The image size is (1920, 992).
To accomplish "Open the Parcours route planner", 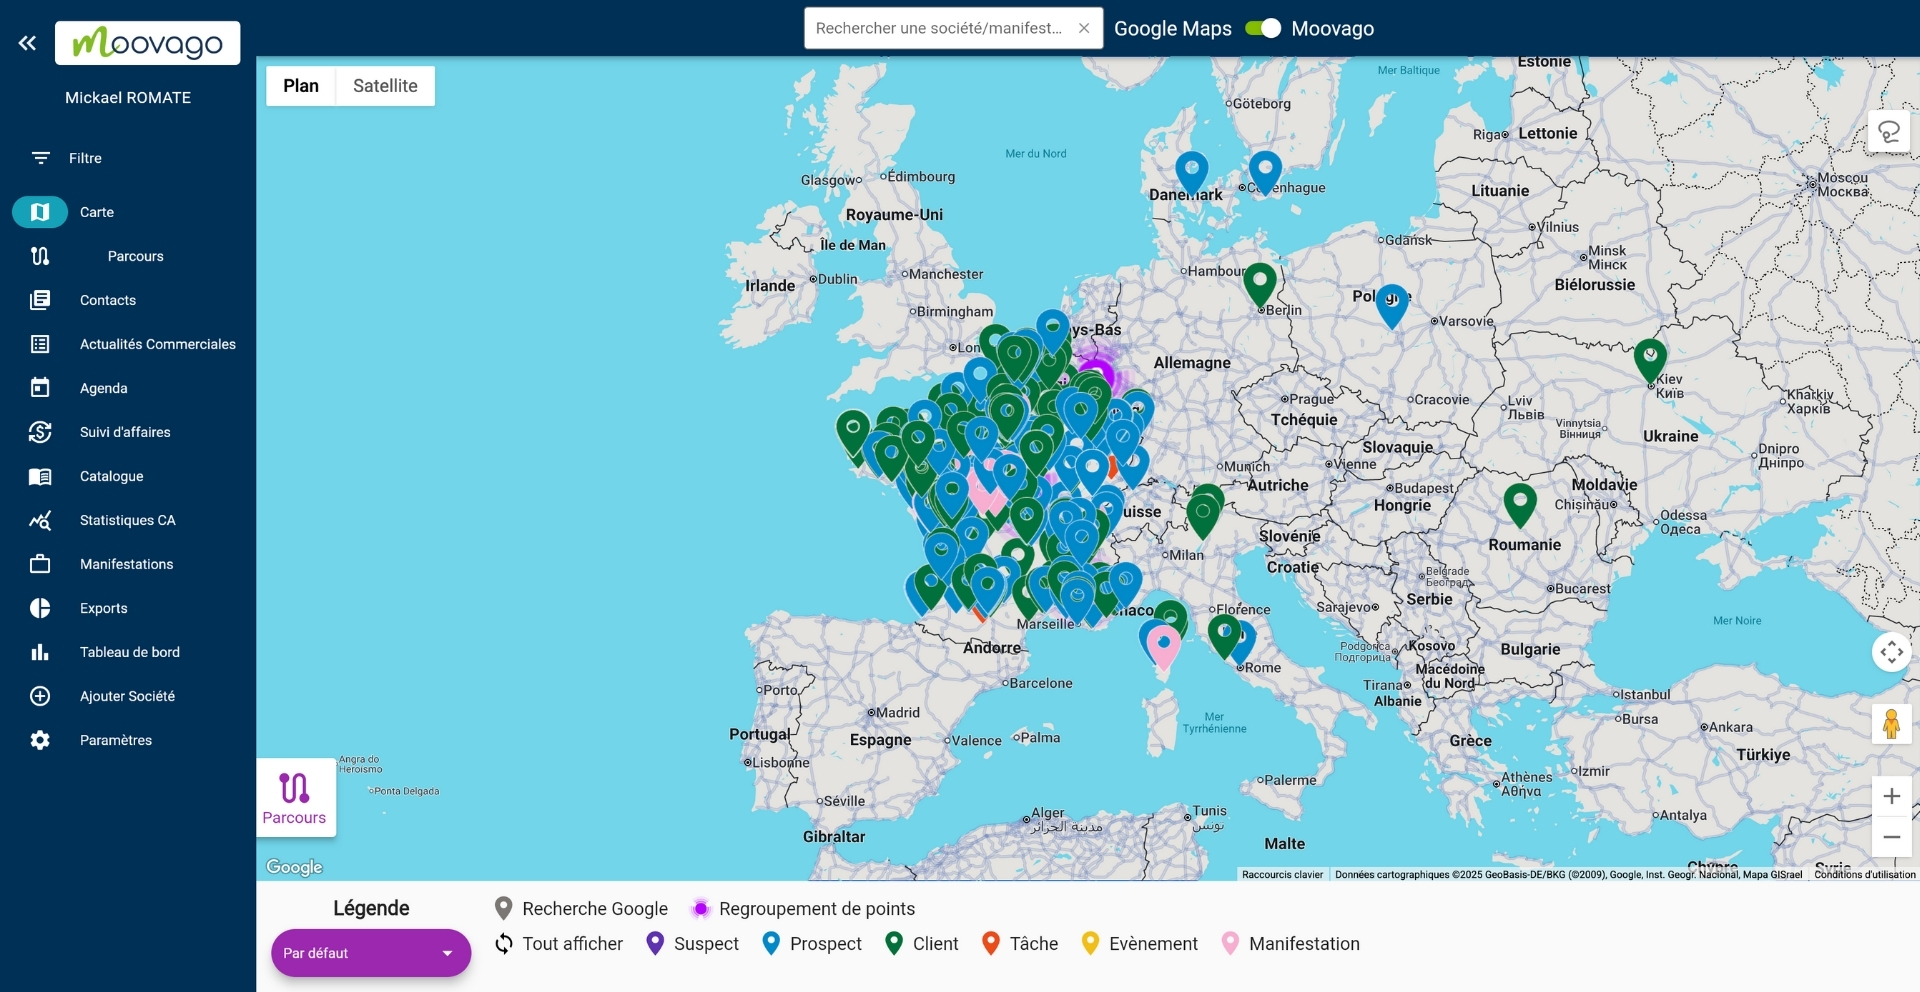I will click(x=135, y=256).
